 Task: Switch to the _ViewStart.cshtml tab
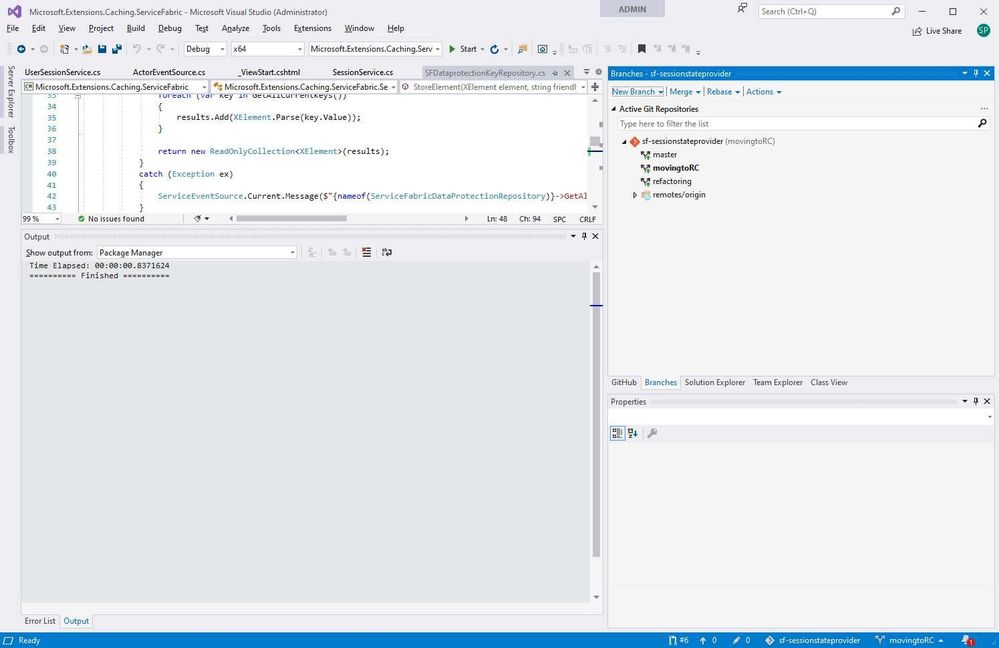coord(269,73)
